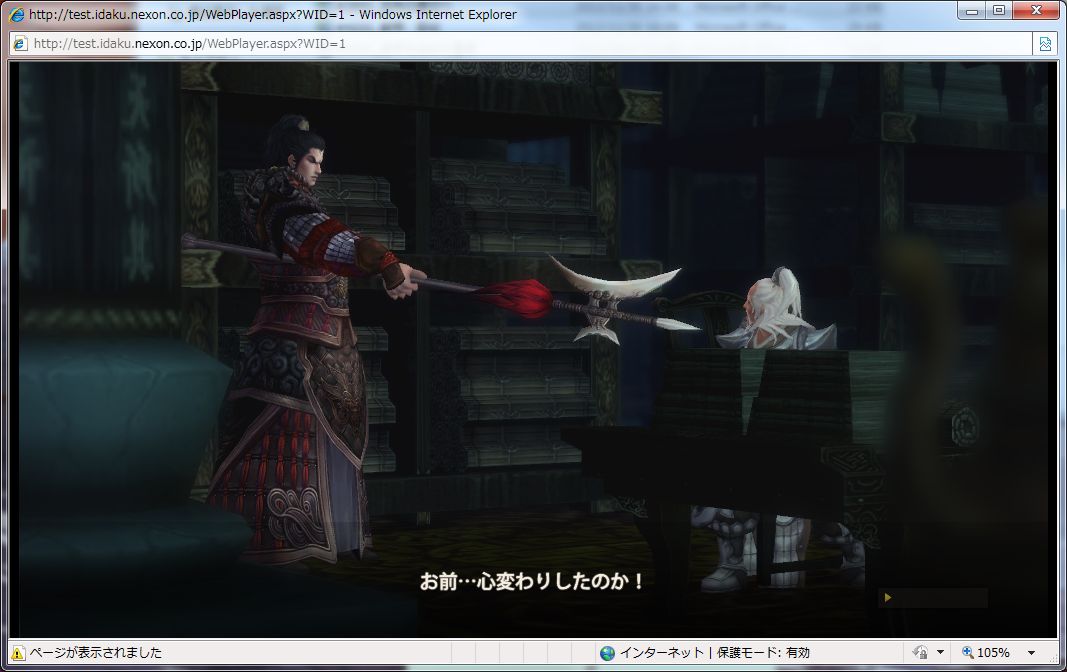Viewport: 1067px width, 672px height.
Task: Click the Internet Explorer logo in title bar
Action: [x=16, y=14]
